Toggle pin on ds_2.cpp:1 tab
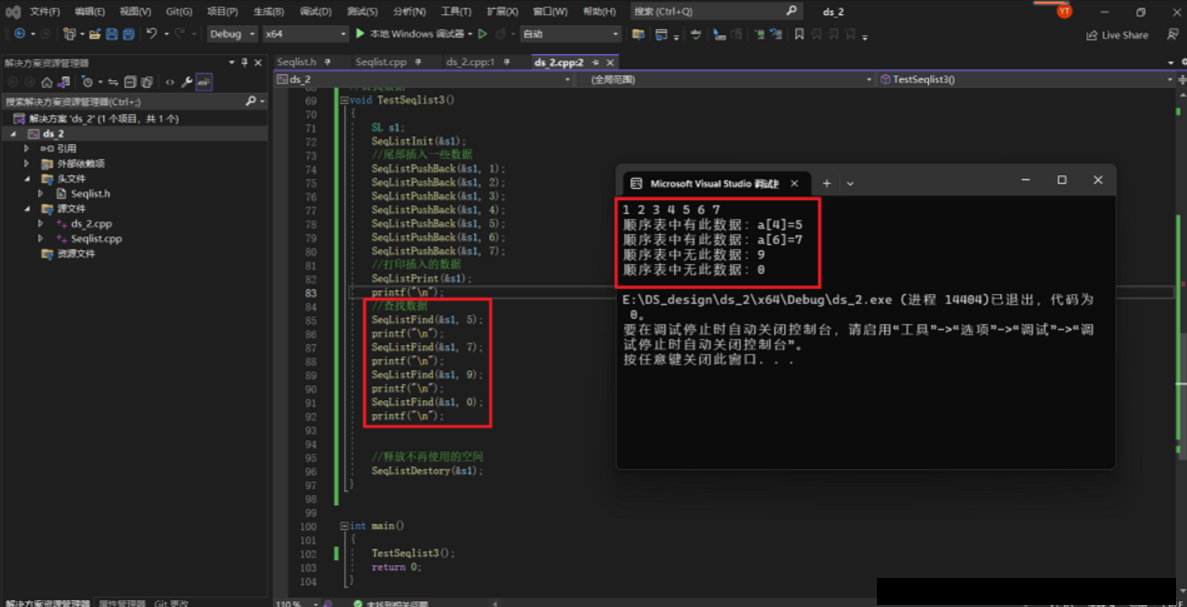The height and width of the screenshot is (607, 1187). [506, 62]
